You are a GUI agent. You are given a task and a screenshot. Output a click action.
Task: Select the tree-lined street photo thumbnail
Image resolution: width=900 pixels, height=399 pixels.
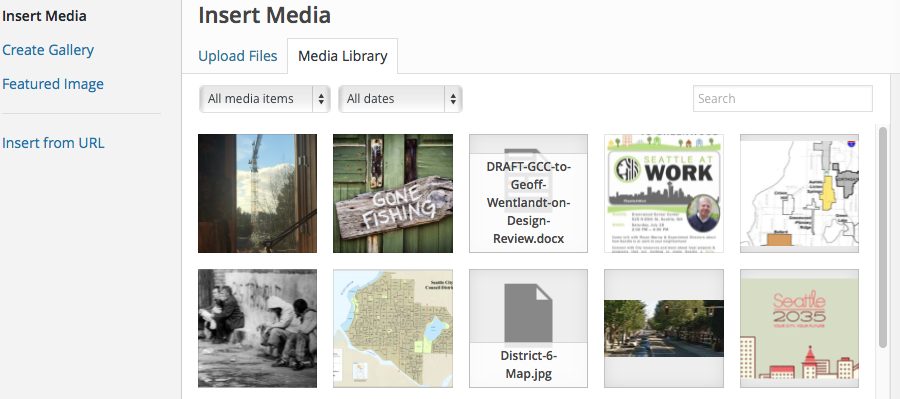click(x=664, y=328)
